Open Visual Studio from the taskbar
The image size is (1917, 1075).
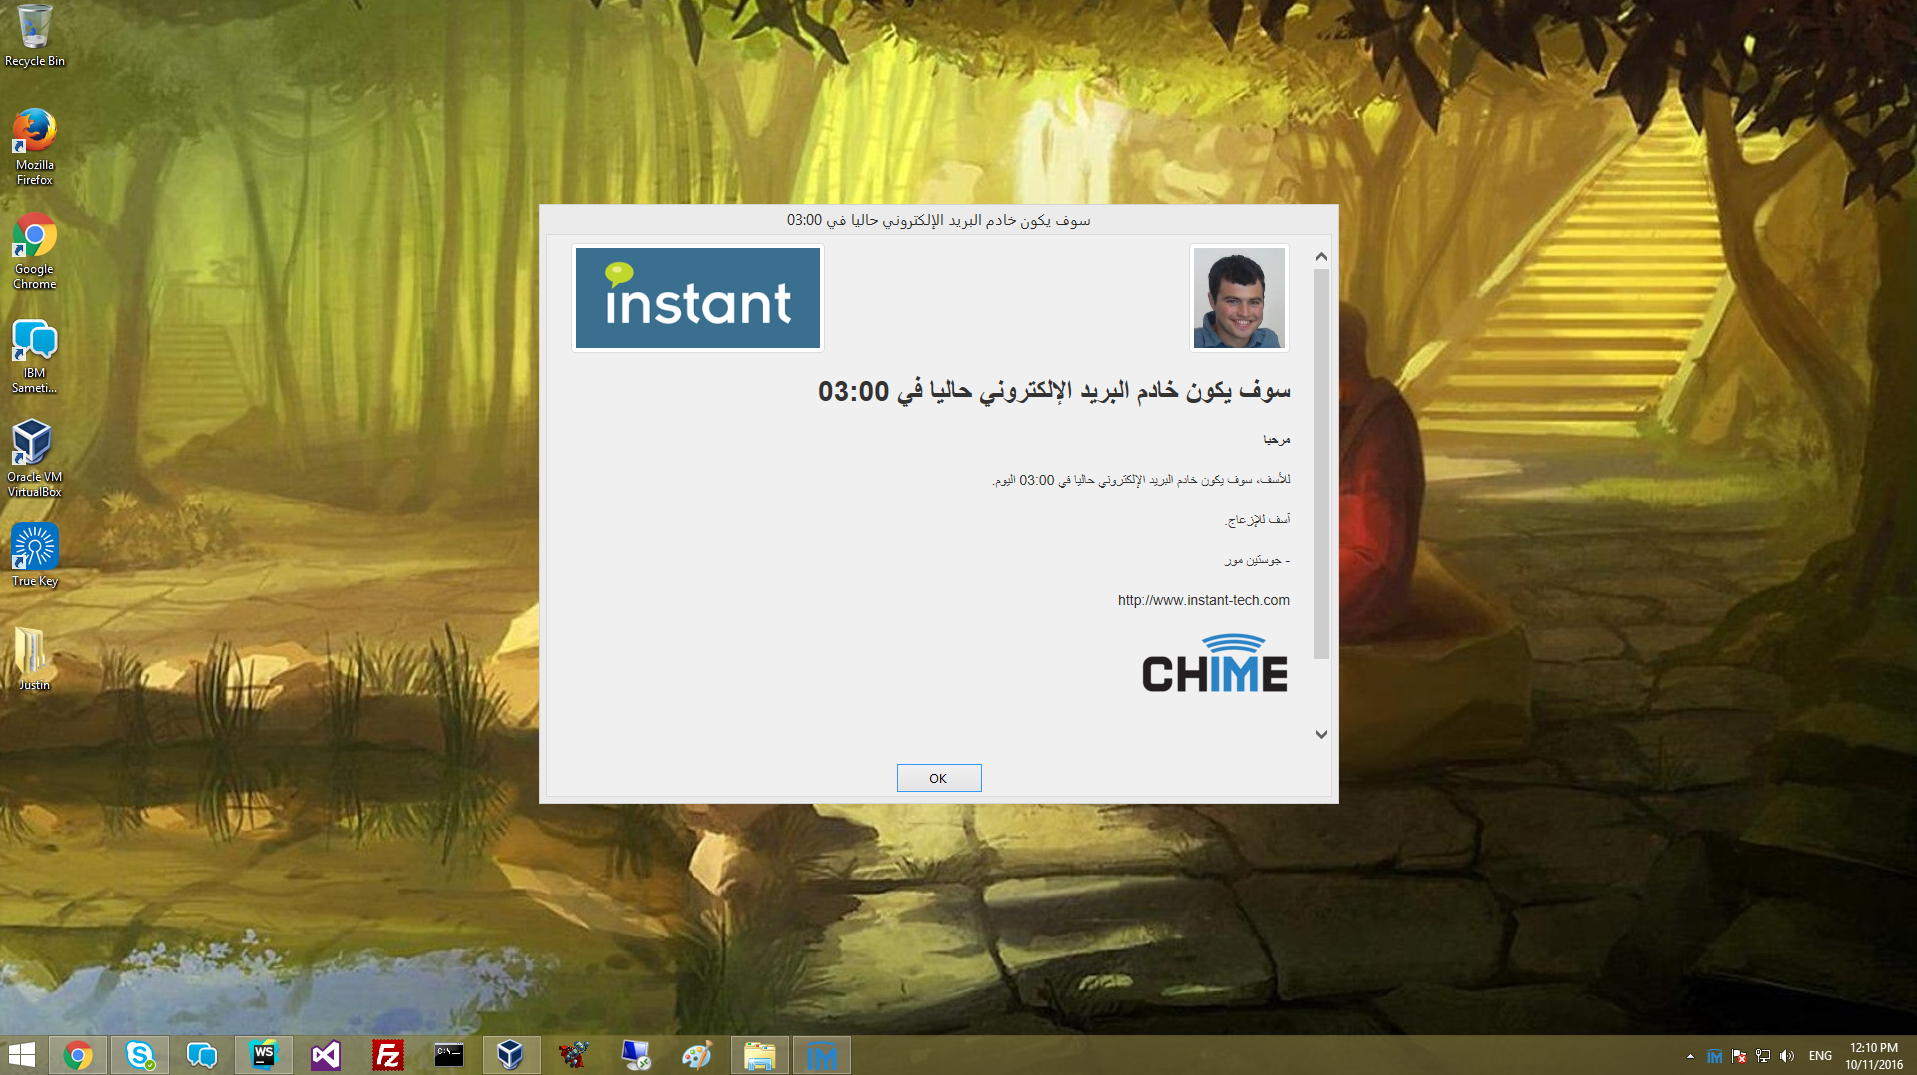pyautogui.click(x=326, y=1055)
